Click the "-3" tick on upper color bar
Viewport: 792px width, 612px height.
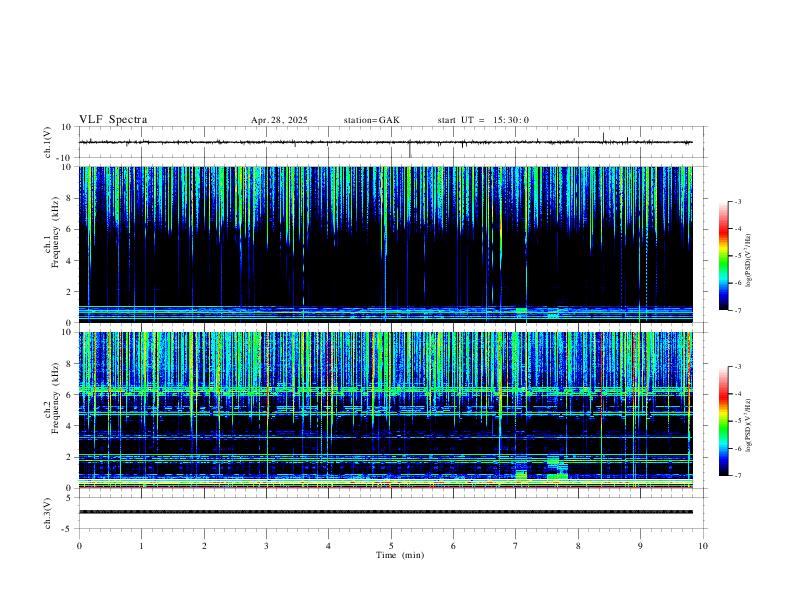[737, 201]
